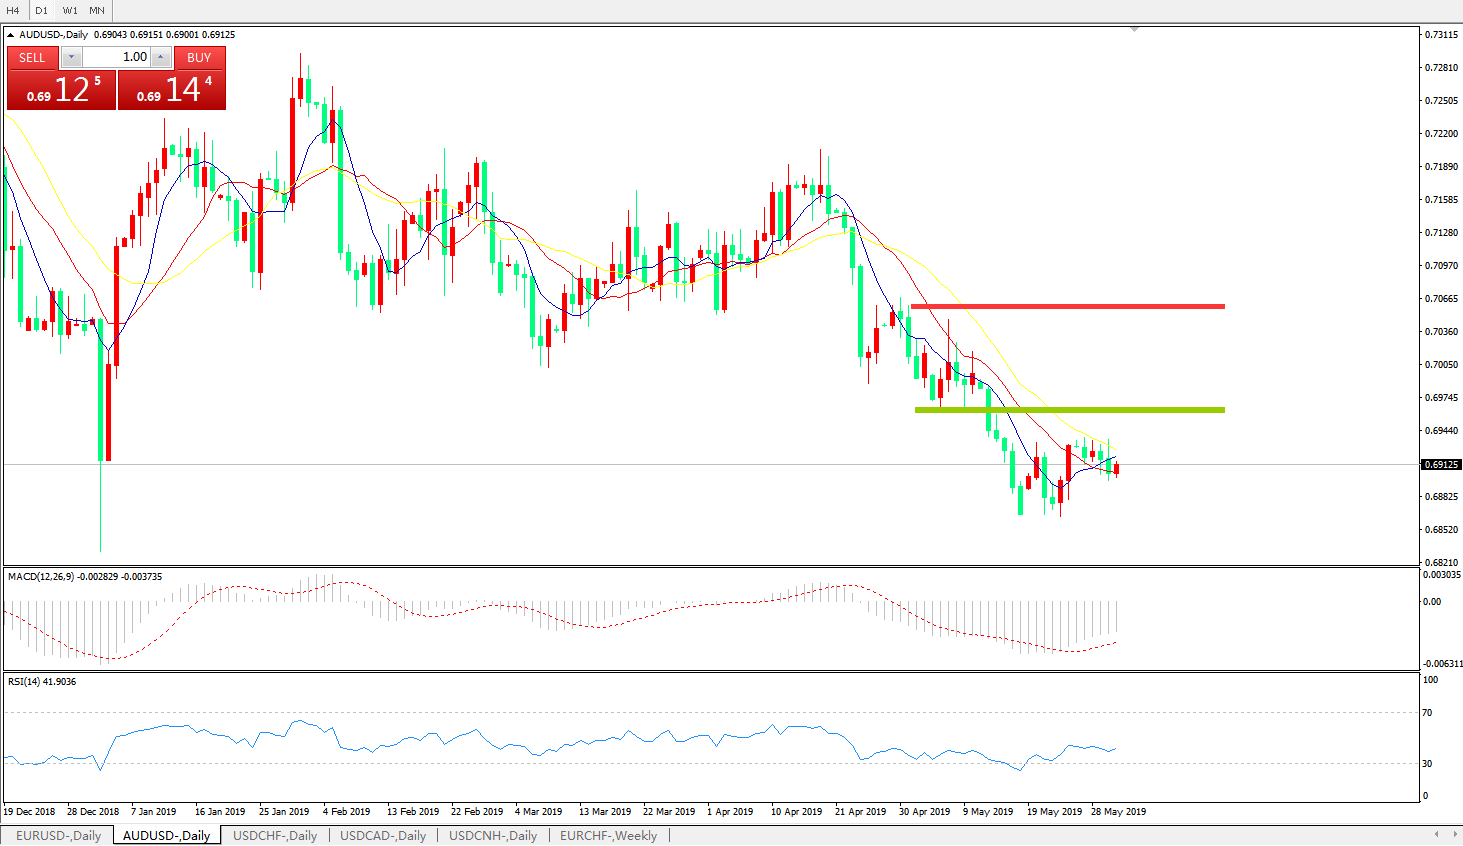Click the 1.00 lot volume field
Image resolution: width=1463 pixels, height=846 pixels.
click(x=116, y=58)
